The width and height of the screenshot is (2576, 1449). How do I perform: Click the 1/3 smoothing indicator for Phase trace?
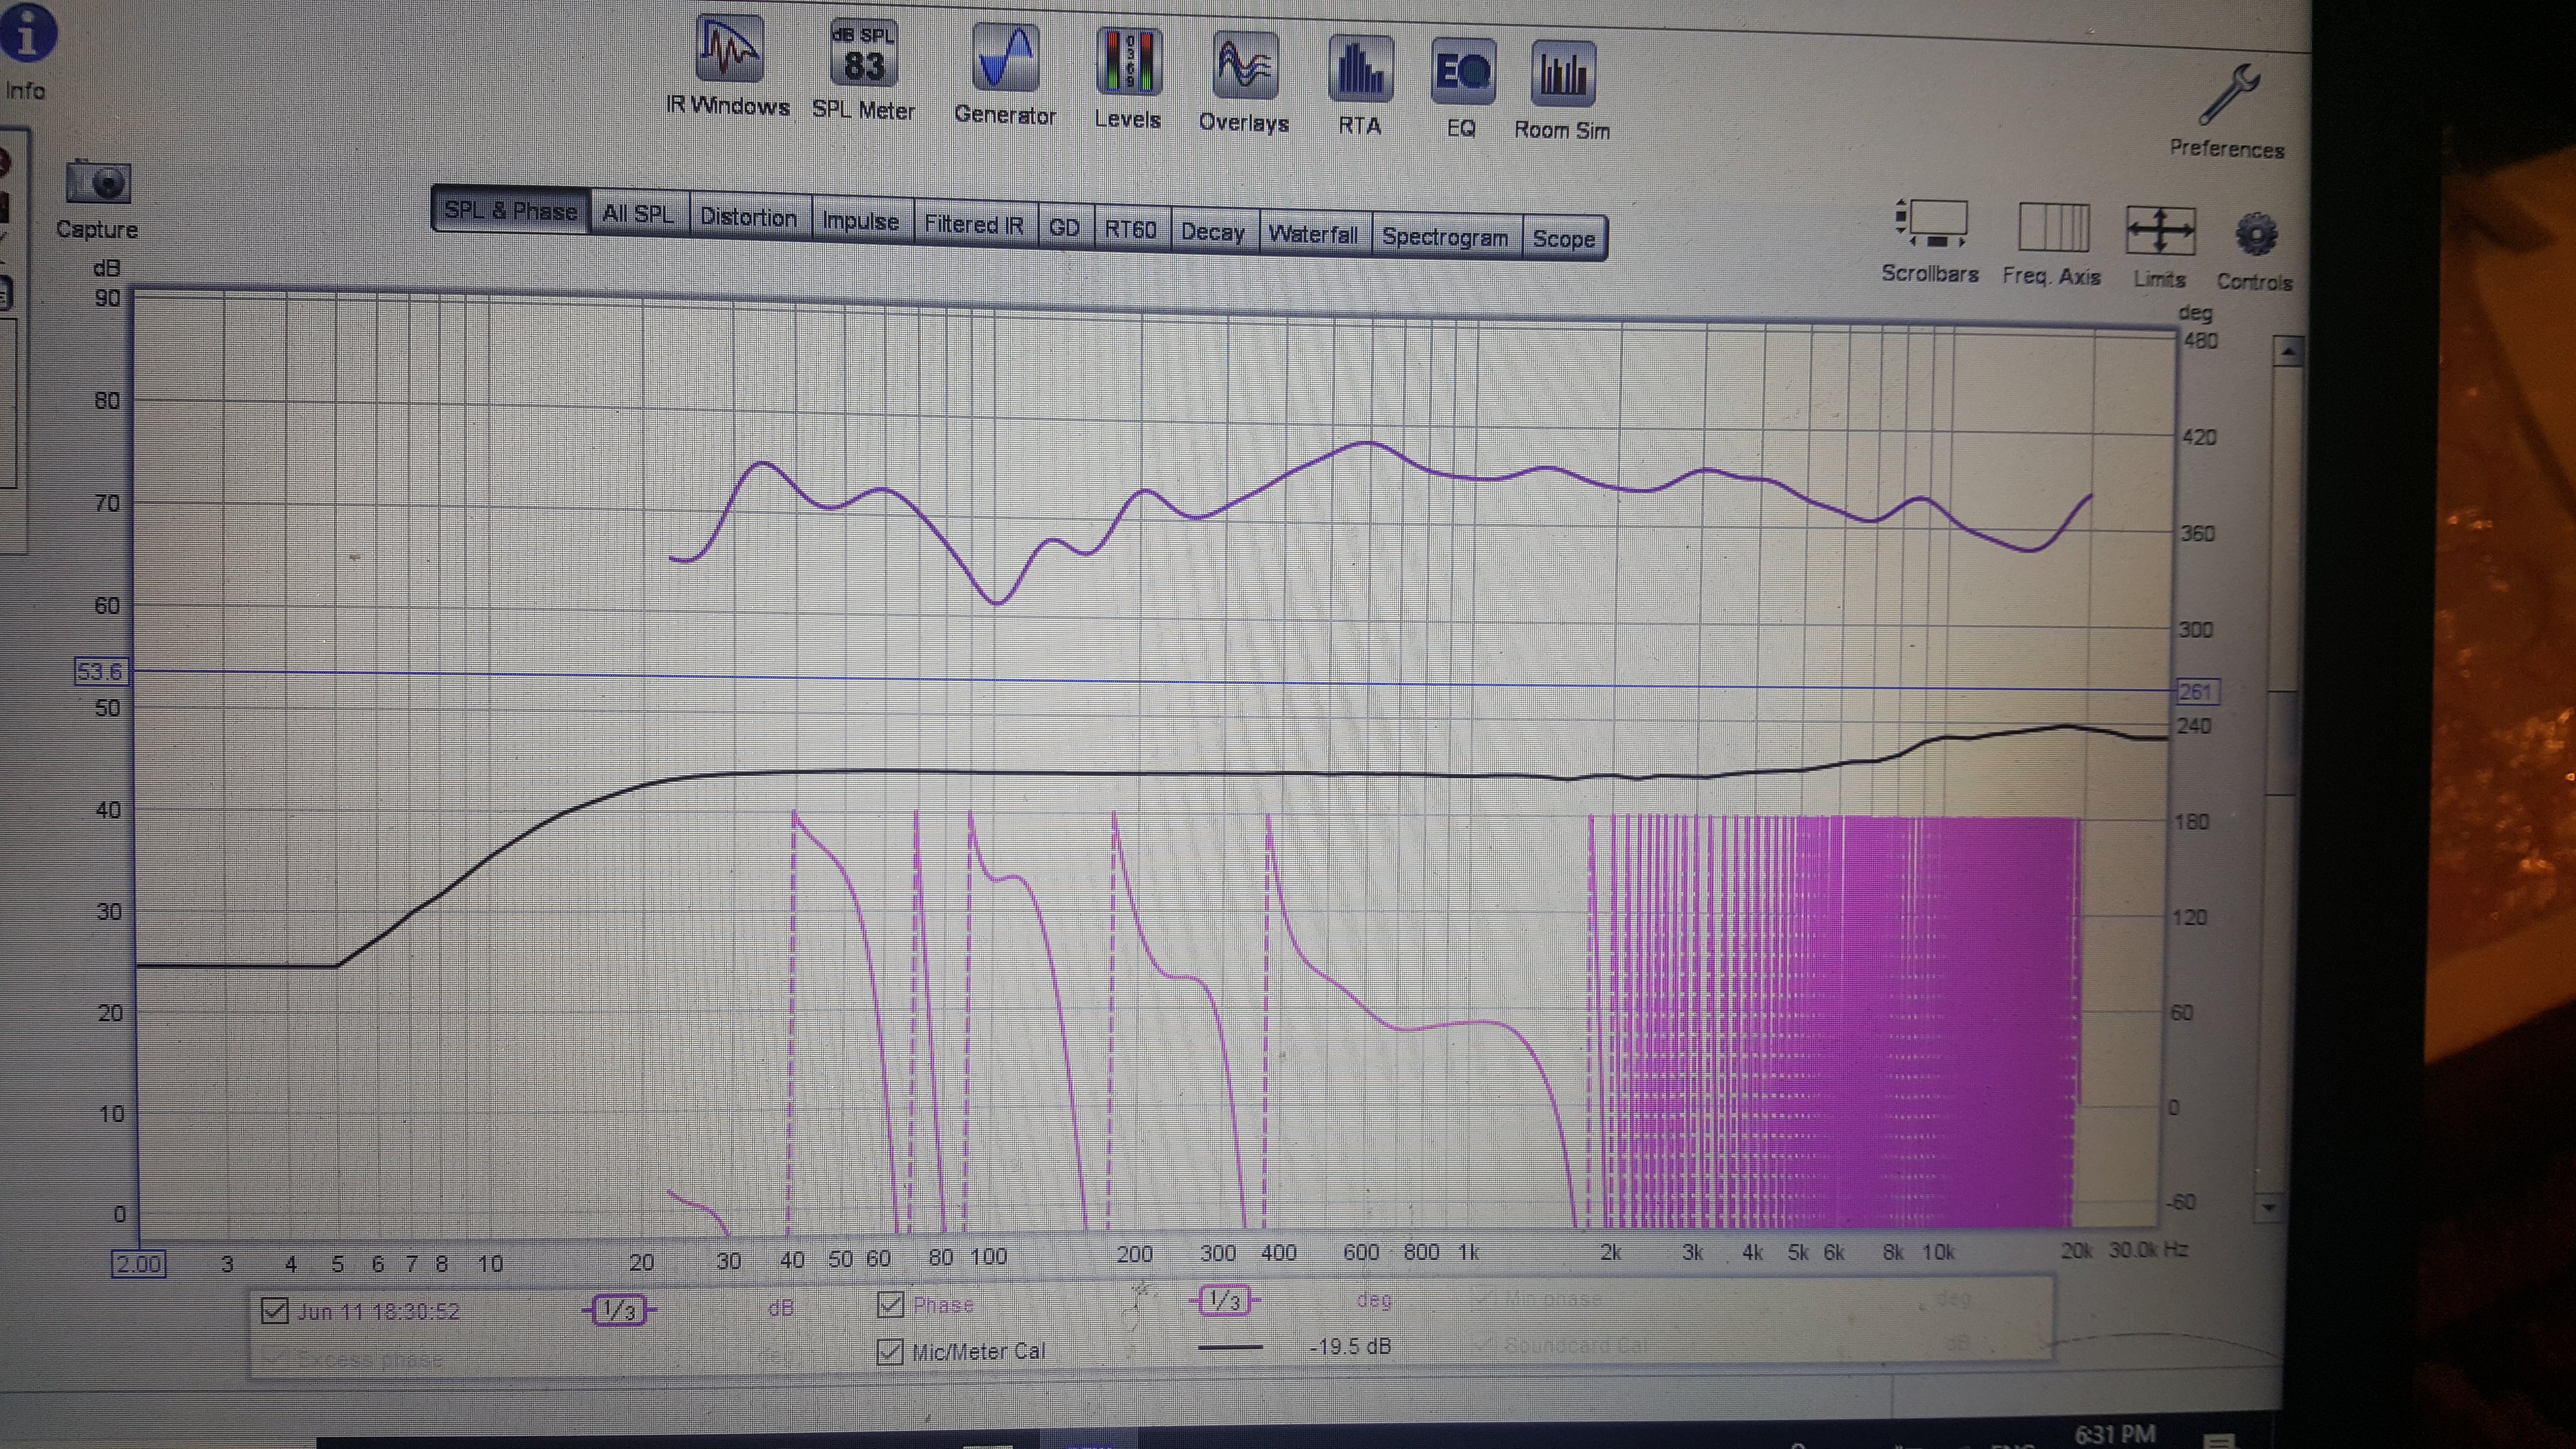tap(1225, 1301)
